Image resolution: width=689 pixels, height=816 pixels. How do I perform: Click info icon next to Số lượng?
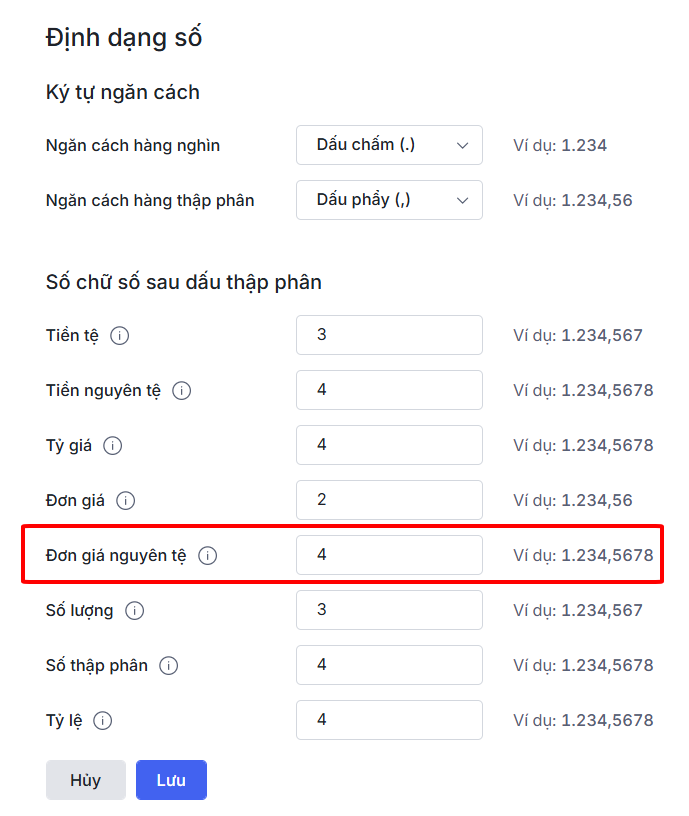coord(134,611)
